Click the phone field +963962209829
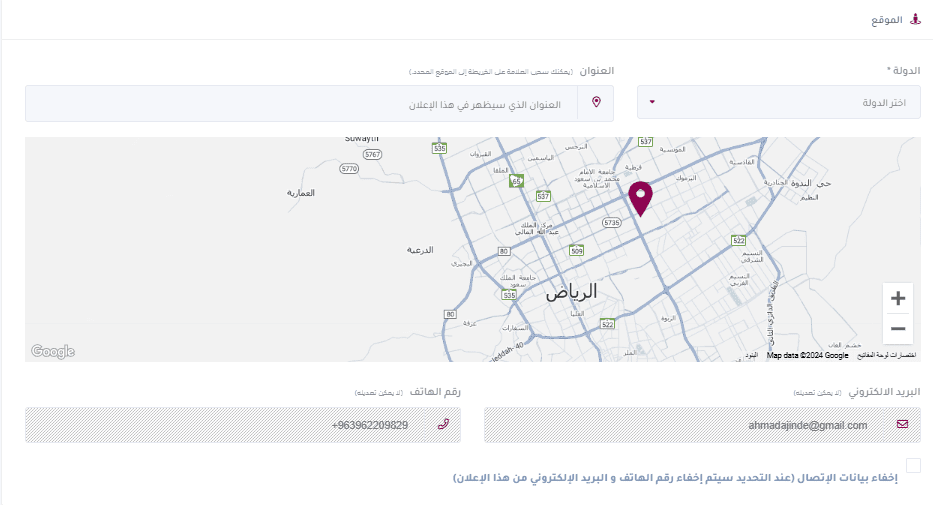Screen dimensions: 933x505 click(x=243, y=425)
